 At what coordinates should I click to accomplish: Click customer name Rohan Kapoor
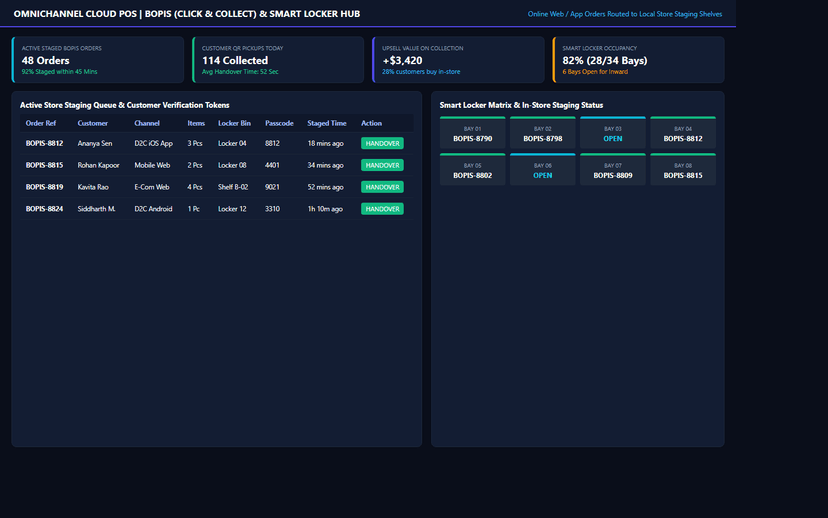(x=98, y=165)
